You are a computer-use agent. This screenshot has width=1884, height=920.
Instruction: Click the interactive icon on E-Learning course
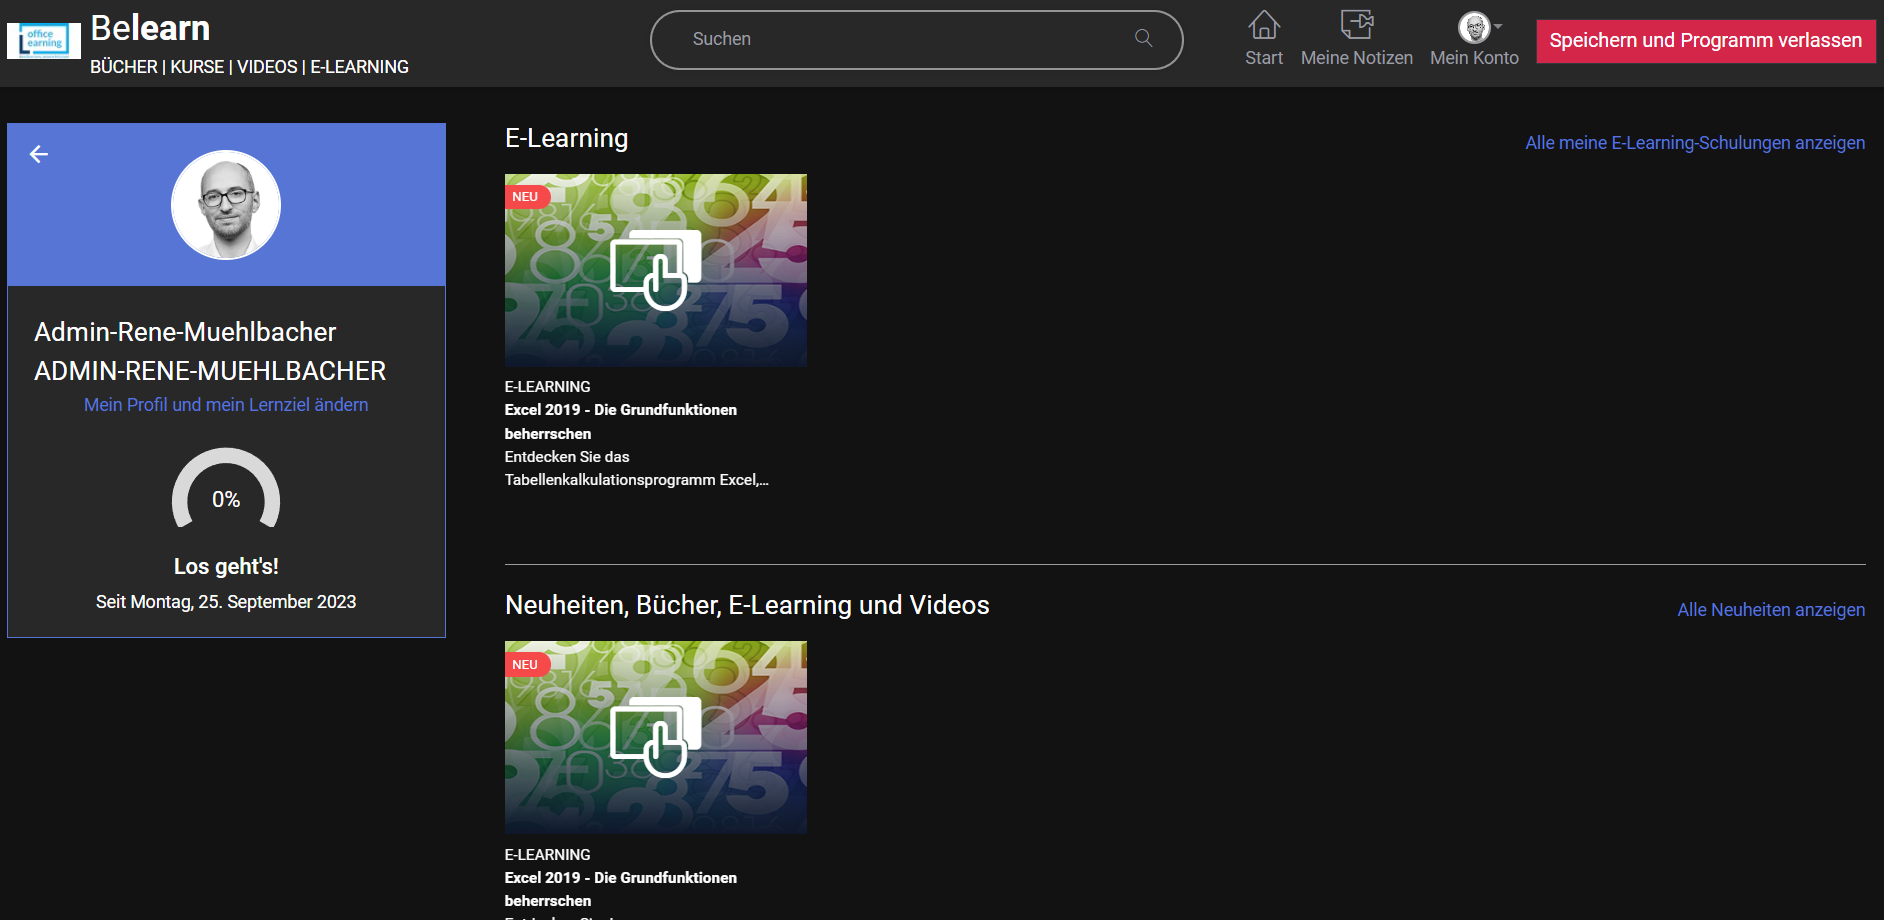(x=655, y=271)
